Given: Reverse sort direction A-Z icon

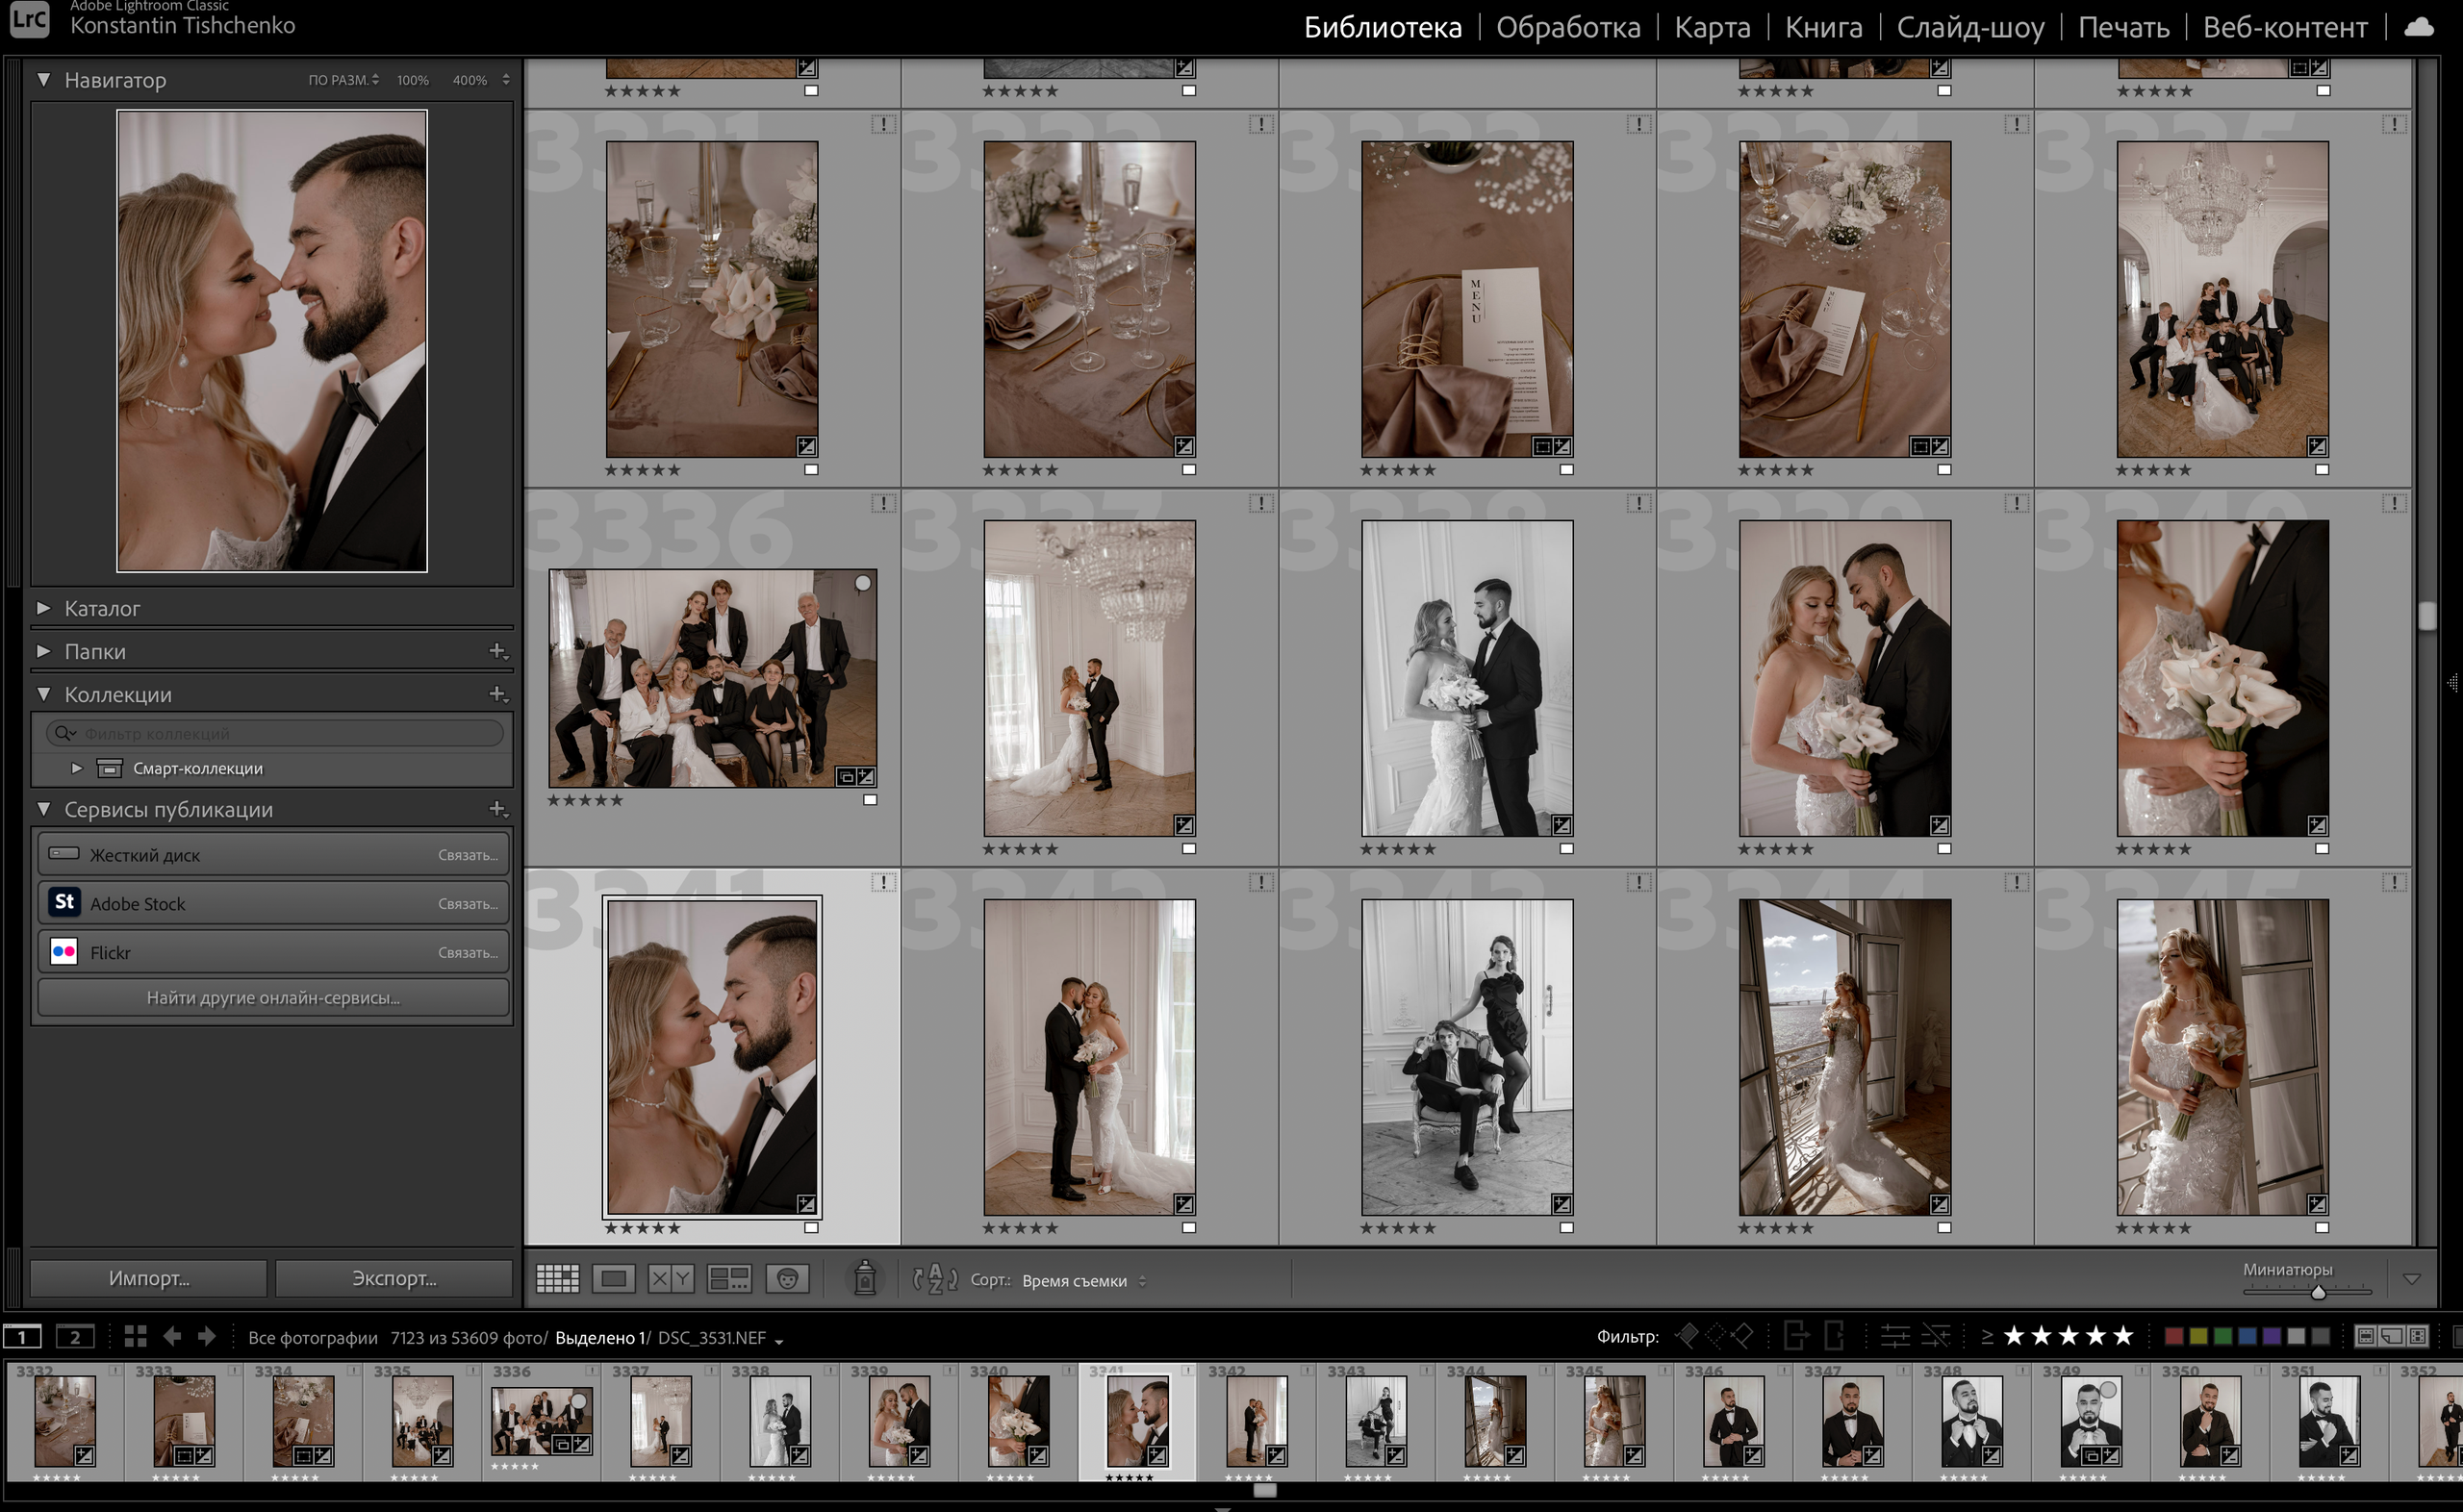Looking at the screenshot, I should (935, 1278).
